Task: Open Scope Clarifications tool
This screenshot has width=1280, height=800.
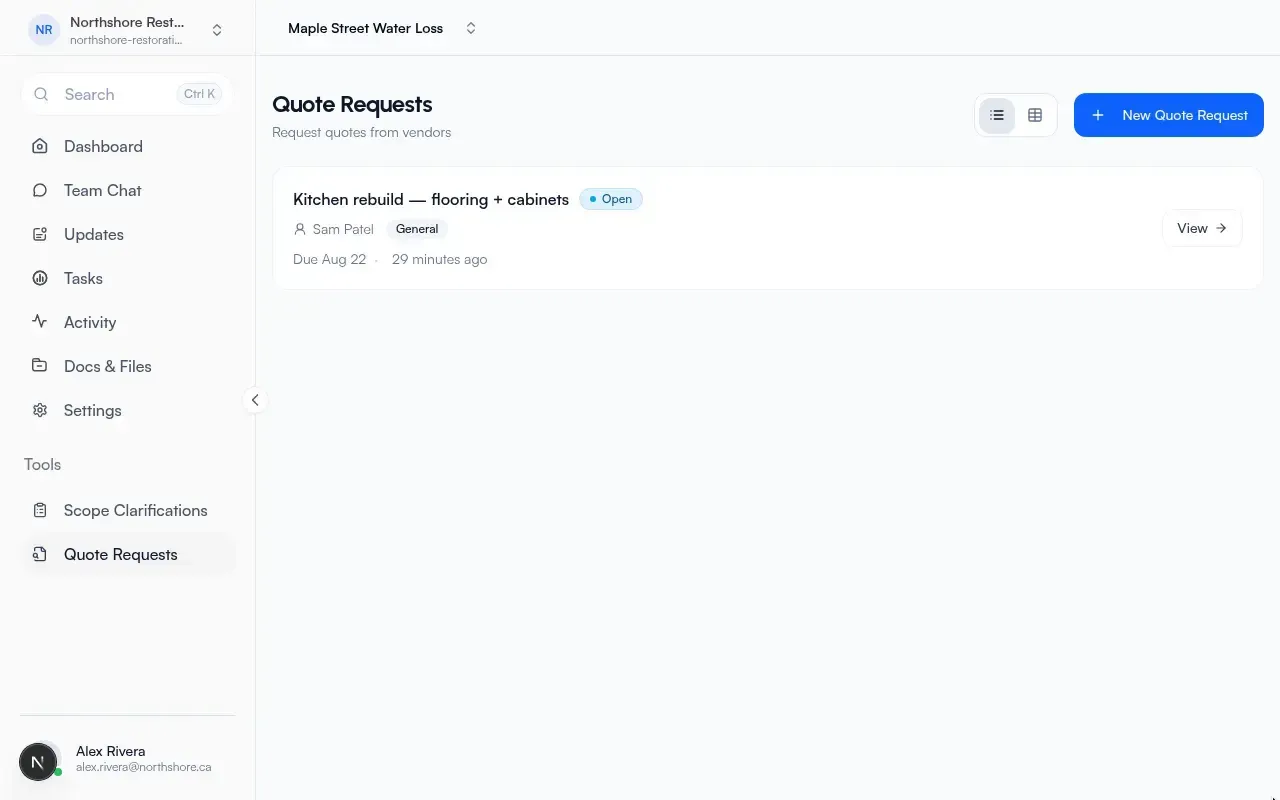Action: coord(128,510)
